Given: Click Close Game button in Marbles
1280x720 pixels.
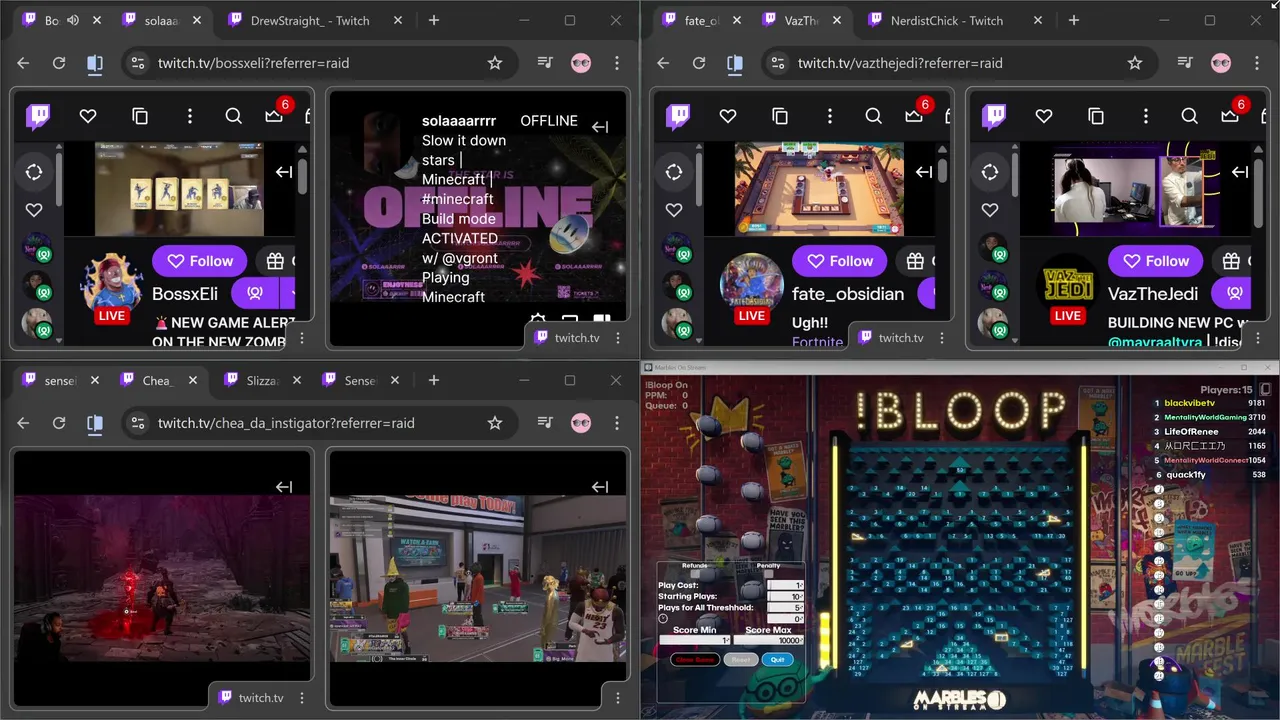Looking at the screenshot, I should tap(695, 659).
